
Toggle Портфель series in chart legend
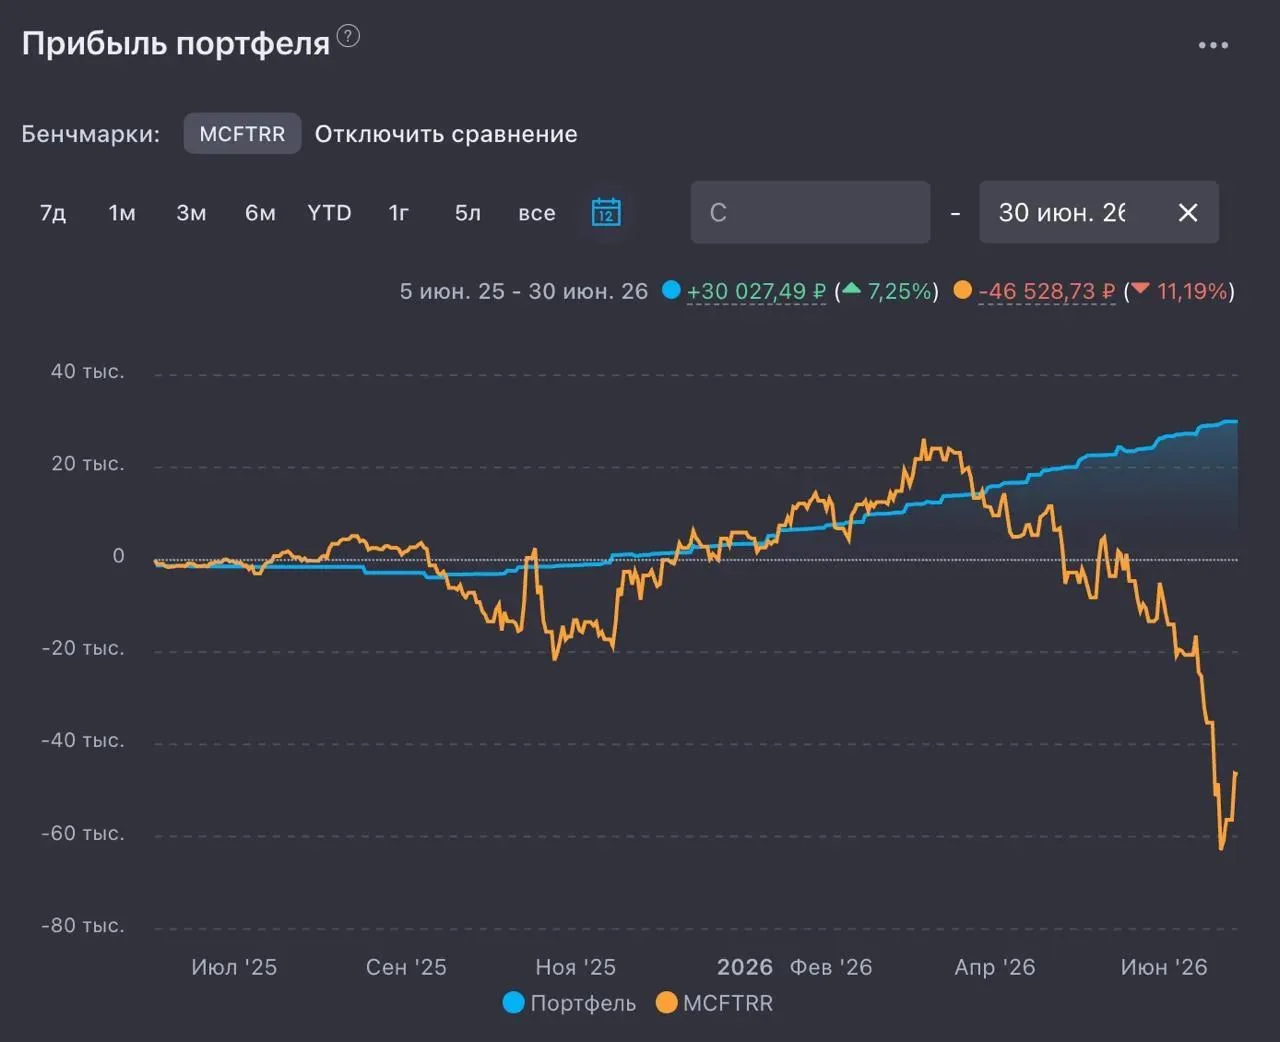[569, 1003]
